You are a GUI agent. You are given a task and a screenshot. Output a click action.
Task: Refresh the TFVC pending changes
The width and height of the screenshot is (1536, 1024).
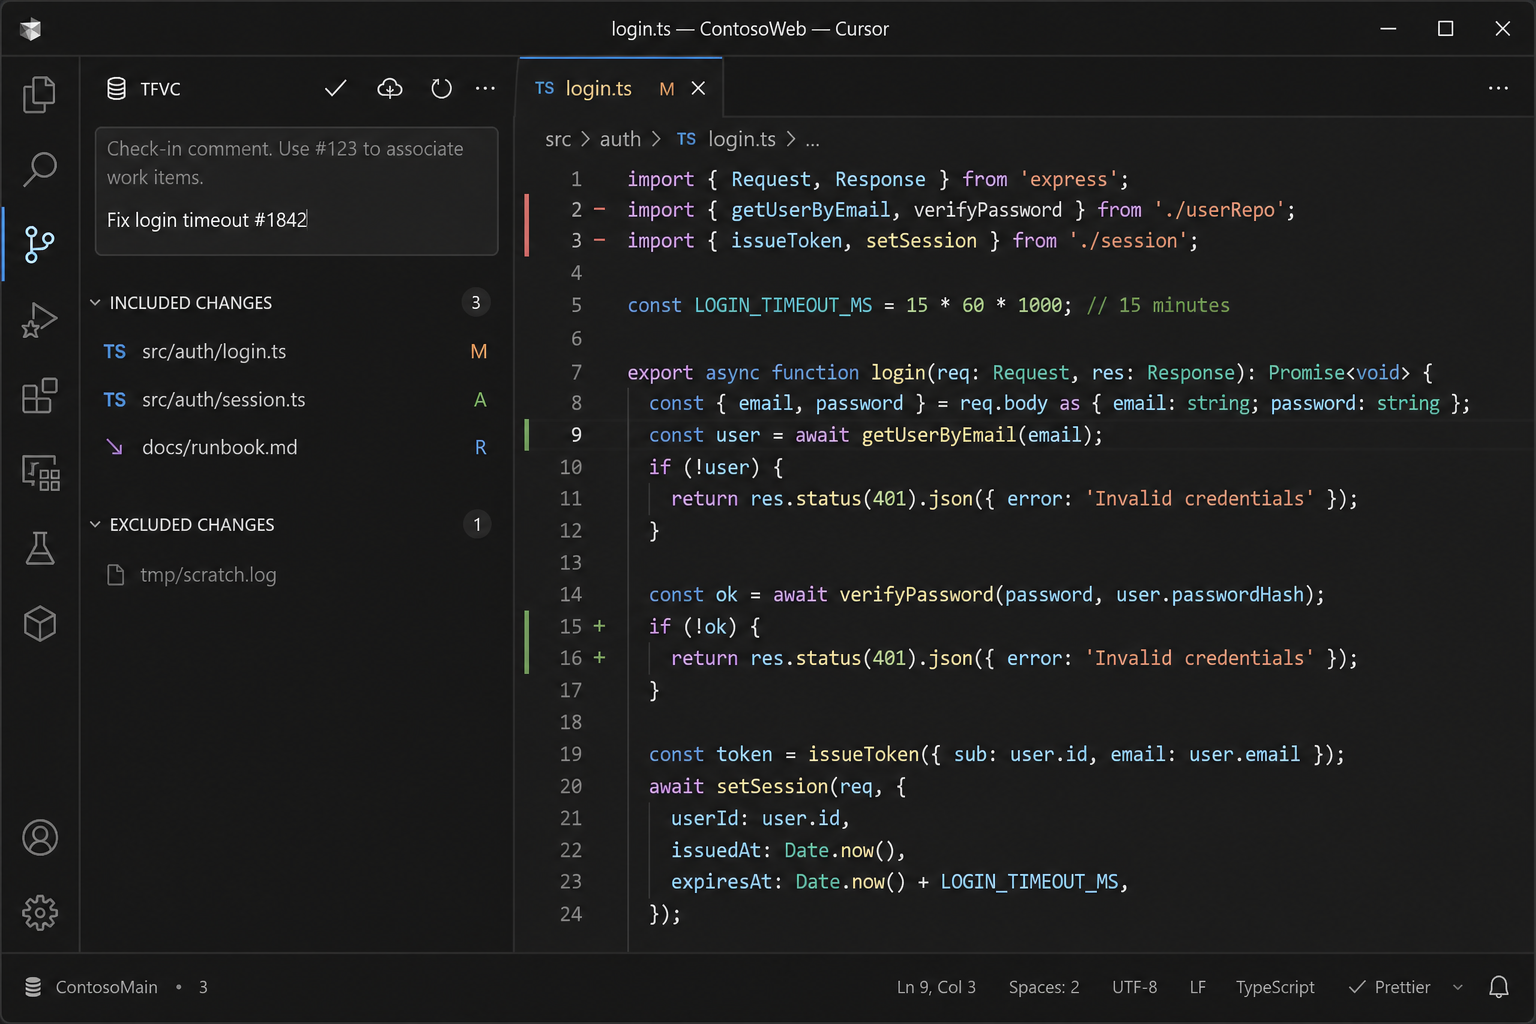coord(441,89)
